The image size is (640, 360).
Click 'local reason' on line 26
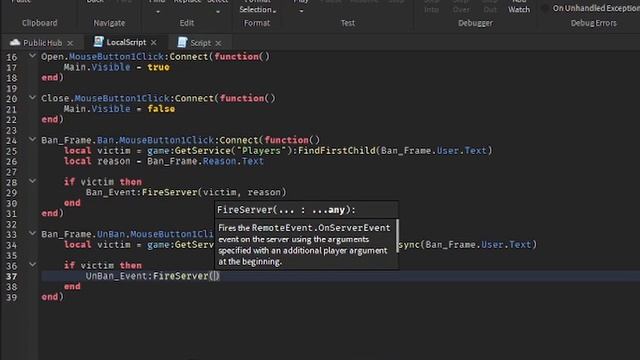pyautogui.click(x=97, y=161)
